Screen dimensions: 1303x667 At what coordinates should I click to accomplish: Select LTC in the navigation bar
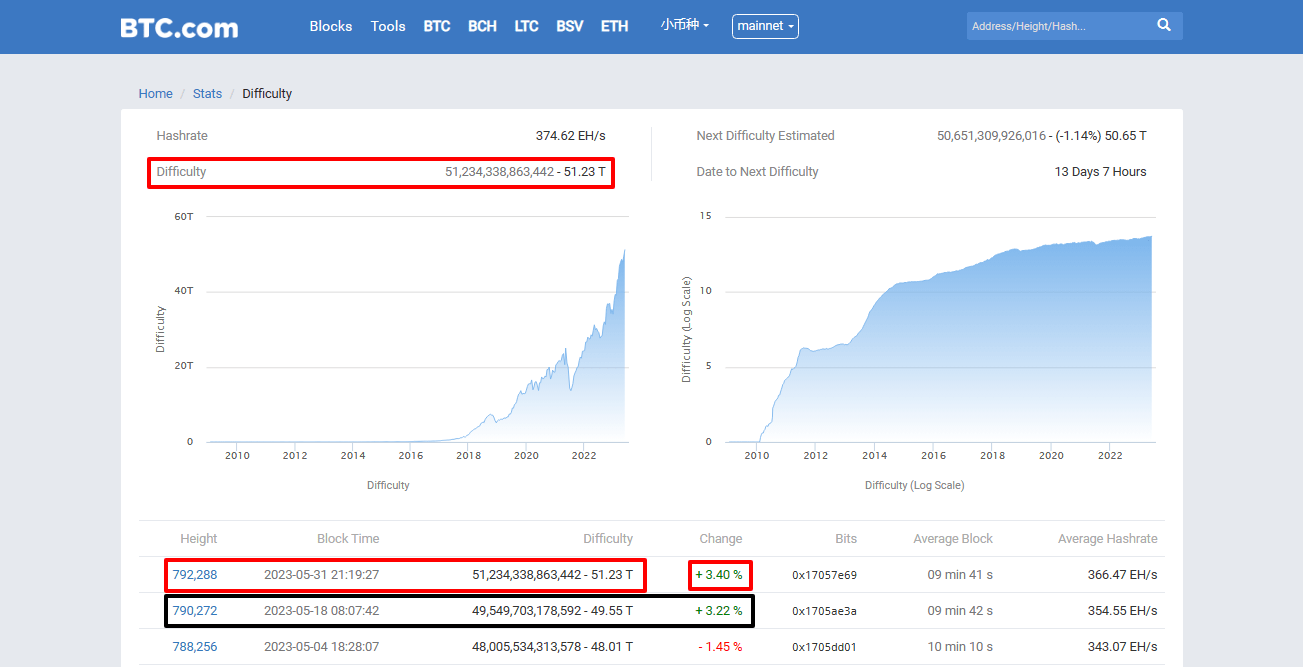pyautogui.click(x=526, y=26)
